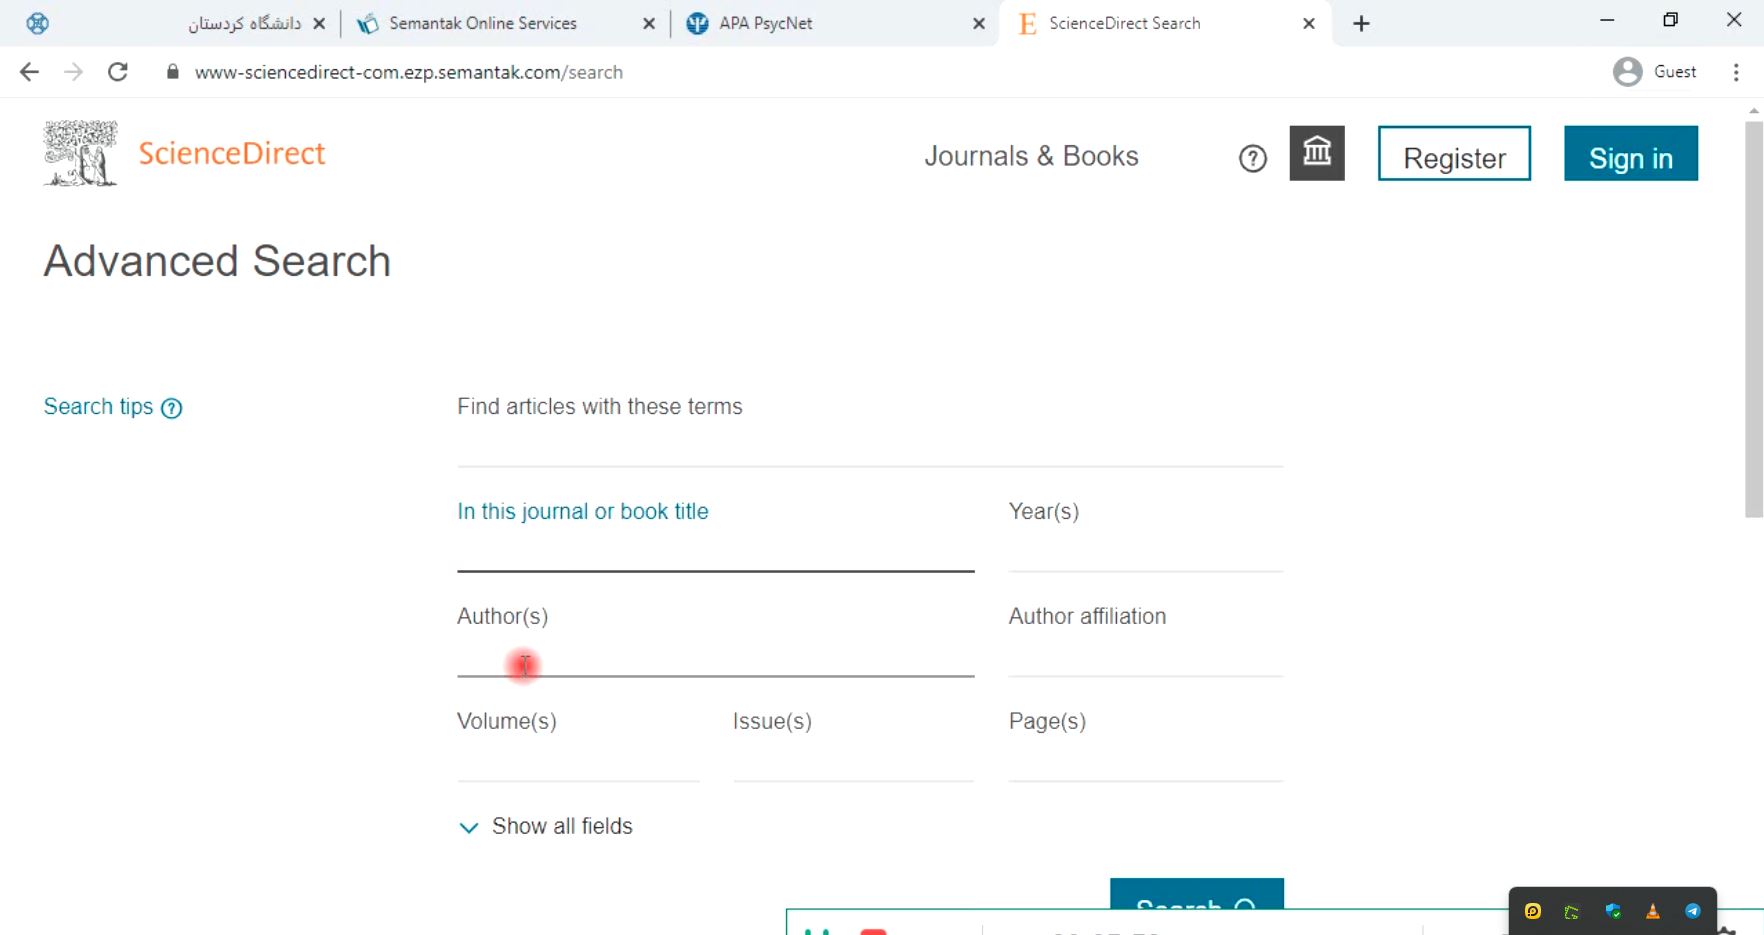Close the APA PsycNet tab

pyautogui.click(x=979, y=23)
